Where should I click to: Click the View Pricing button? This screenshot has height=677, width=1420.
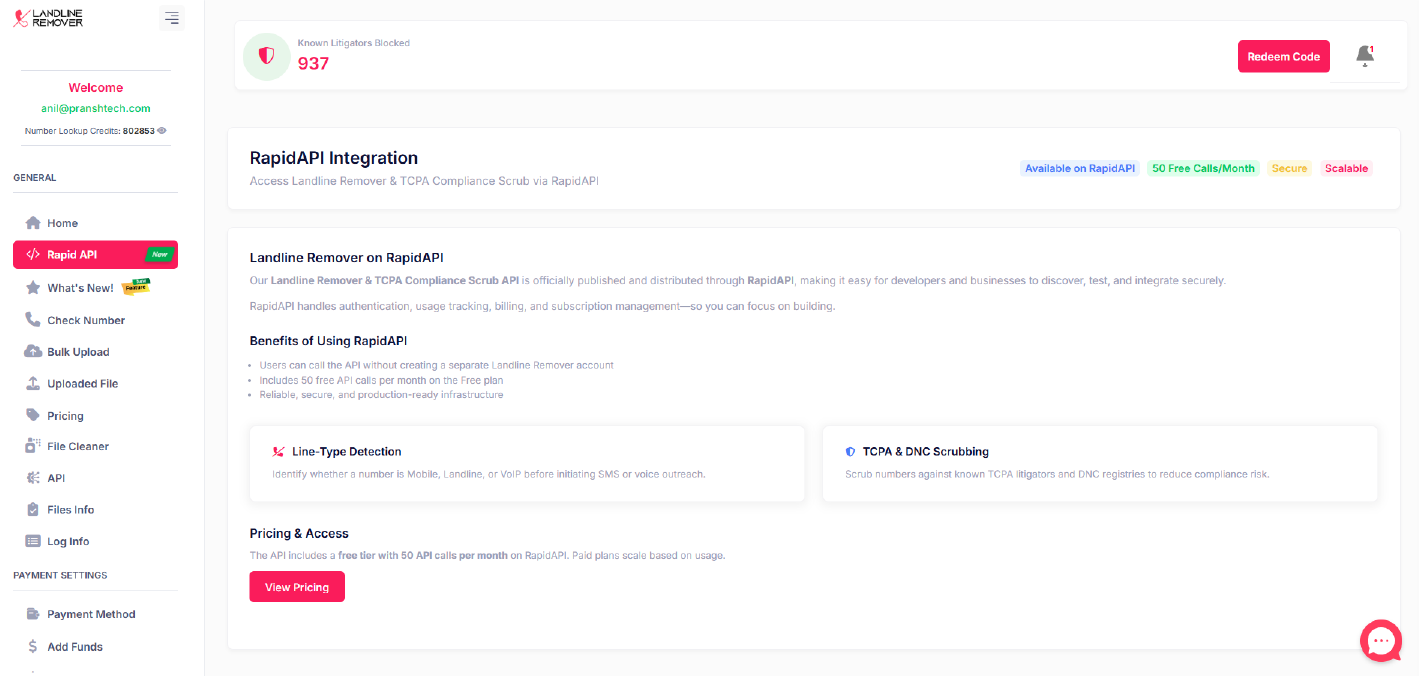click(x=297, y=587)
